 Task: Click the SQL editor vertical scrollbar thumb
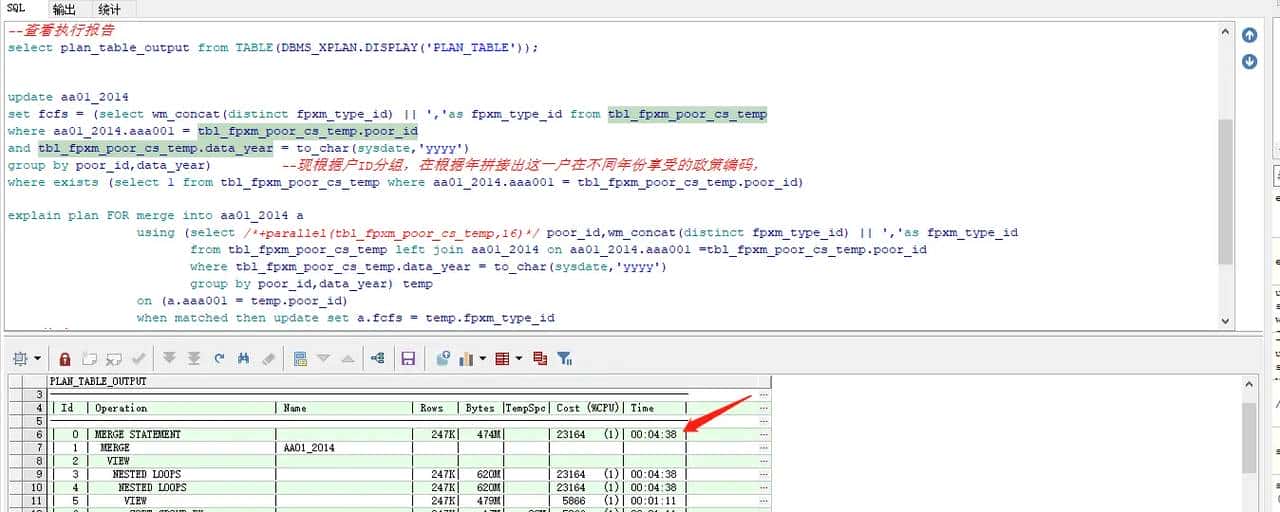(x=1226, y=191)
